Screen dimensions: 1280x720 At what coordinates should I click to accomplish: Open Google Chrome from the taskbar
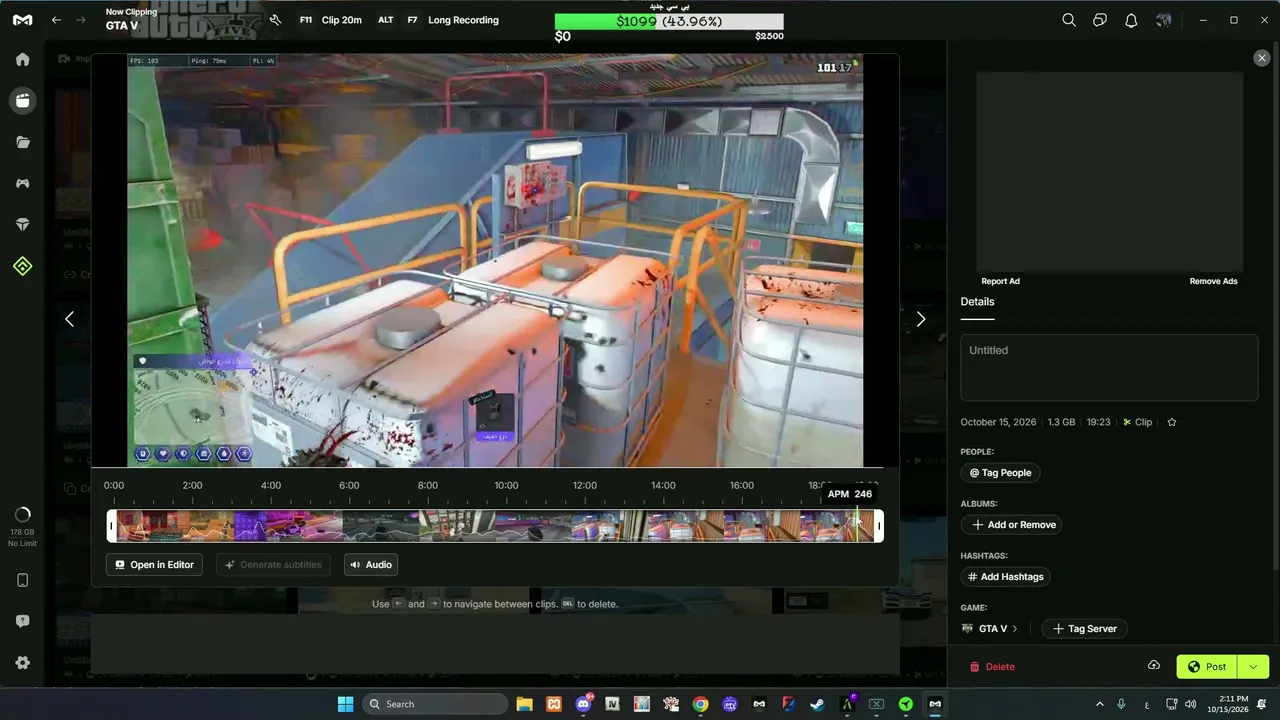pos(700,704)
